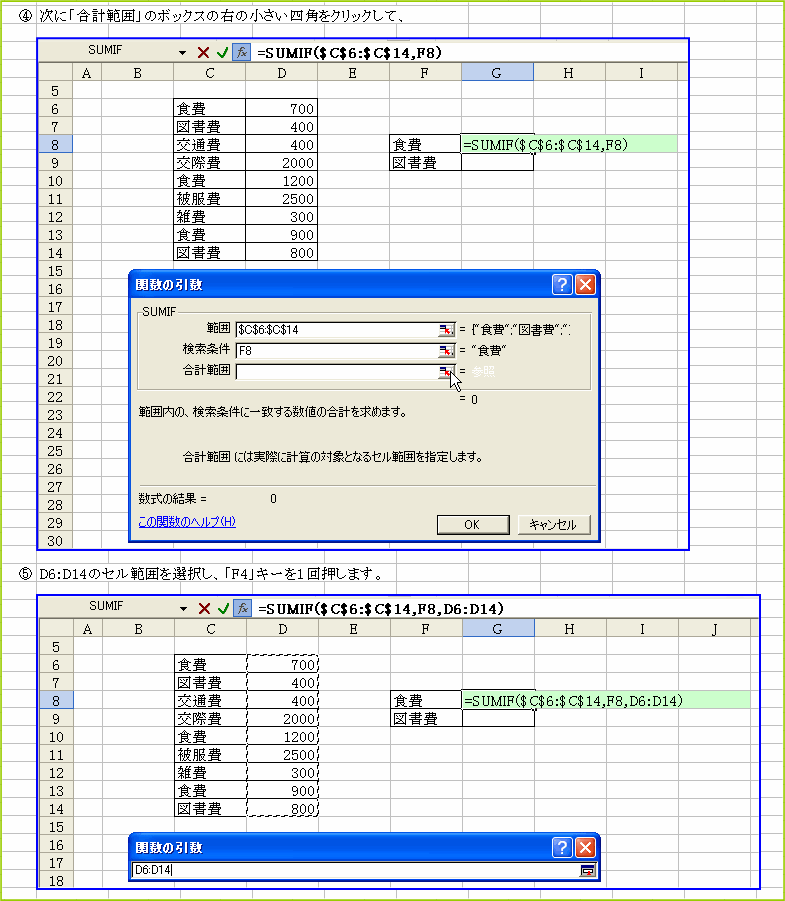Open the lower SUMIF name box dropdown arrow
Image resolution: width=785 pixels, height=901 pixels.
coord(183,609)
